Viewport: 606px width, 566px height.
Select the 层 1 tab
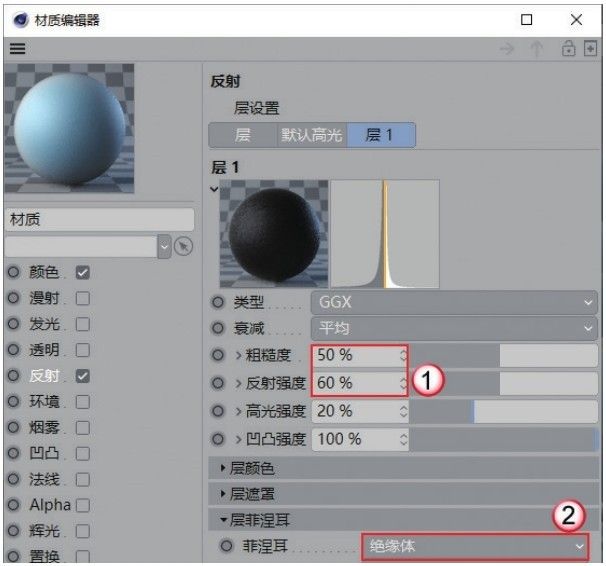(x=381, y=135)
